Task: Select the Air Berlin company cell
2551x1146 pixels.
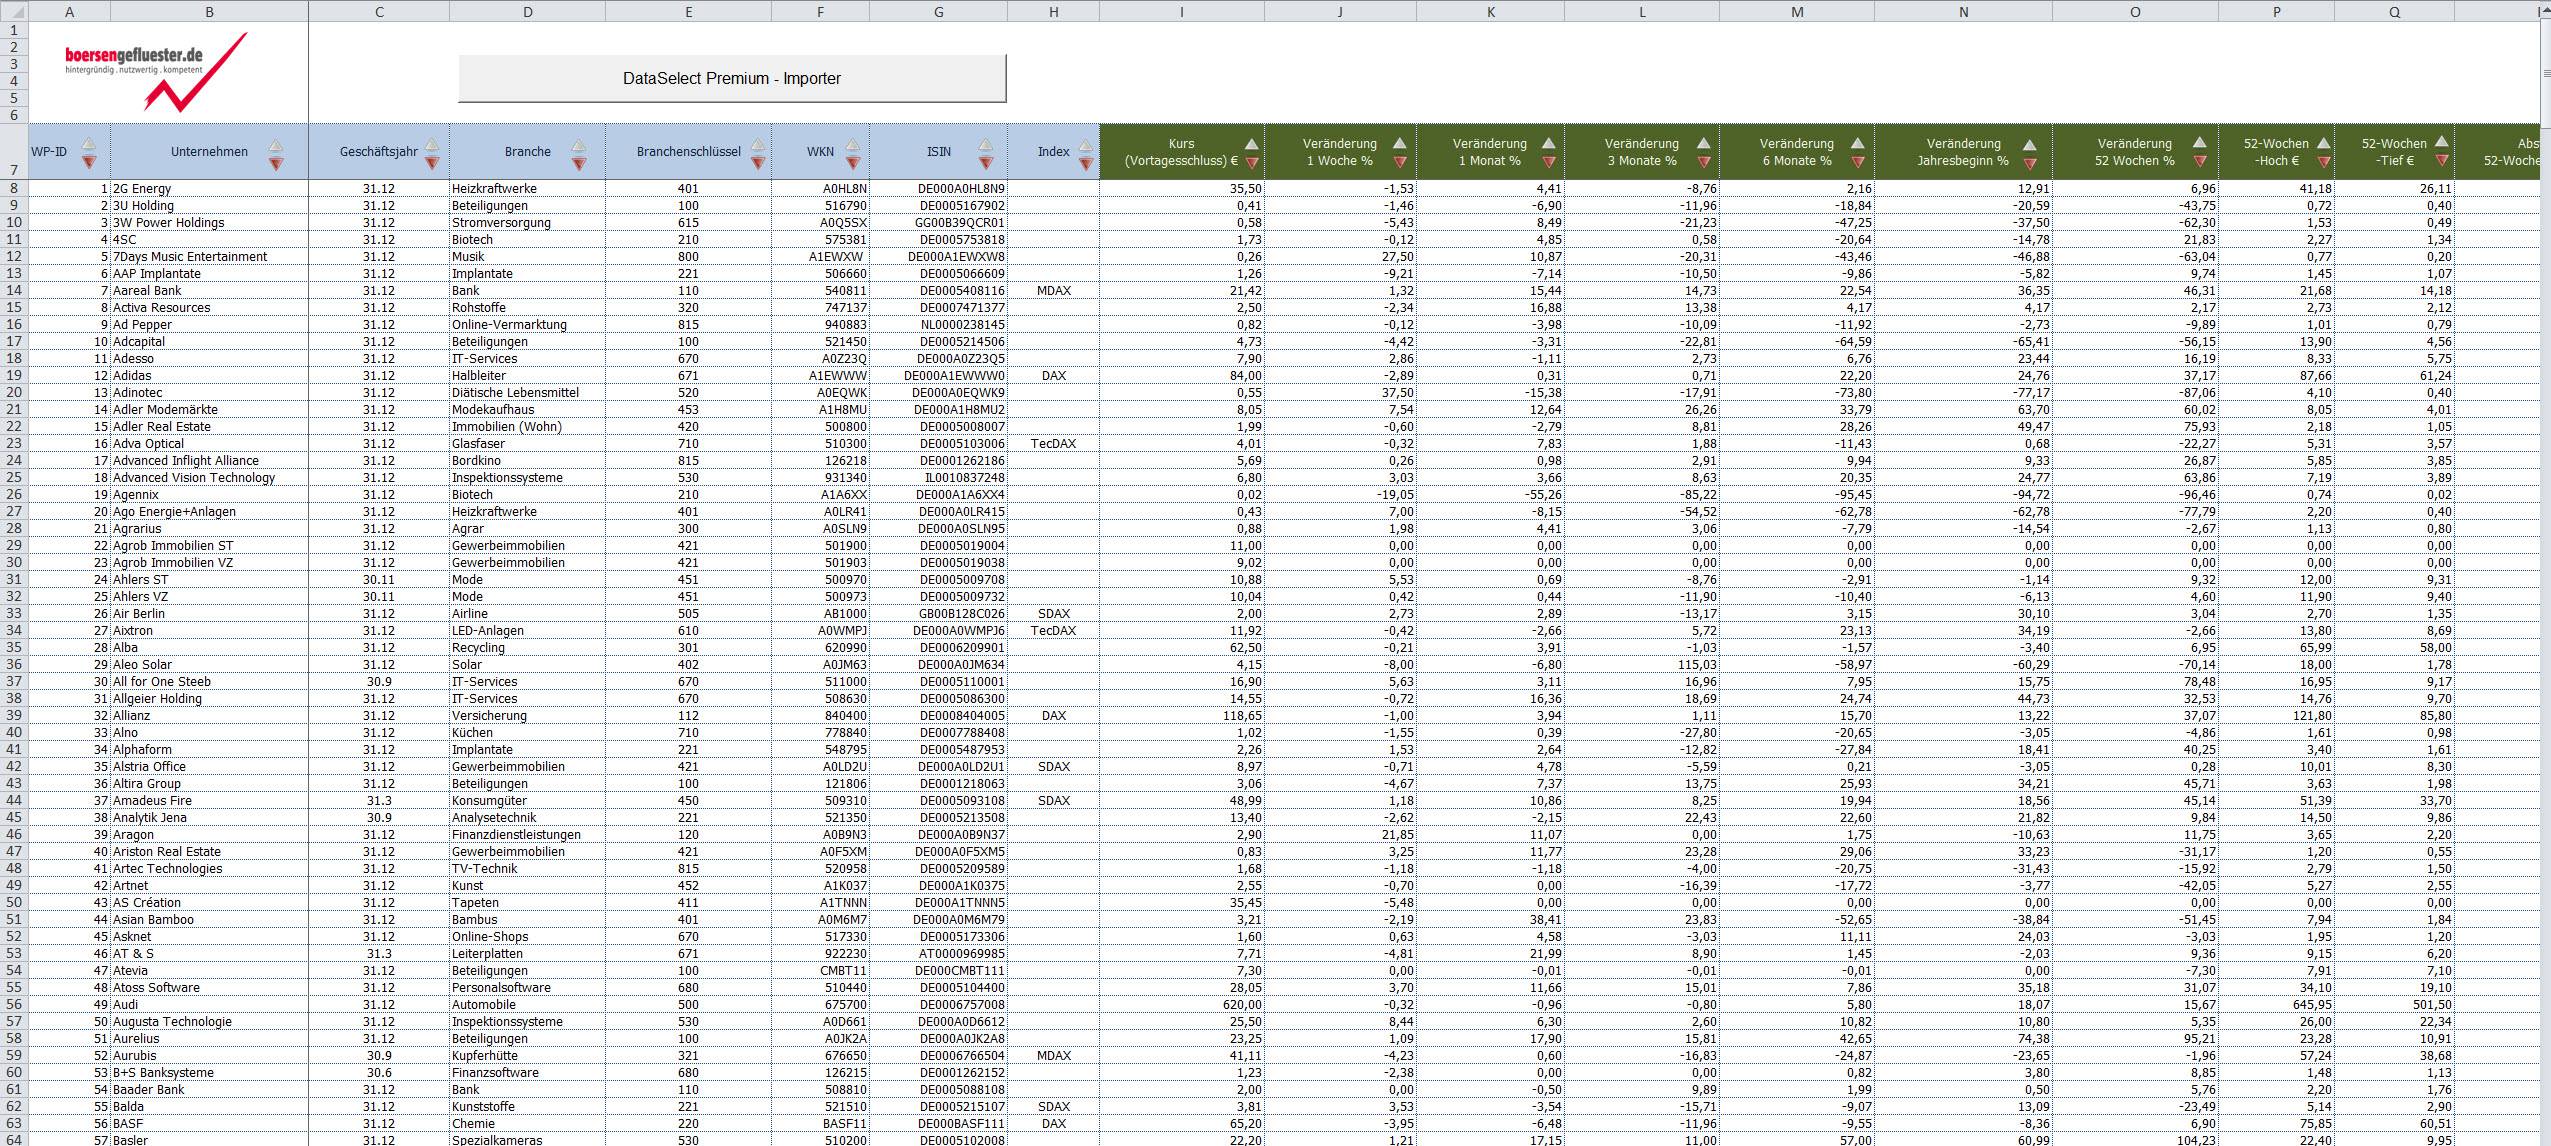Action: [209, 613]
